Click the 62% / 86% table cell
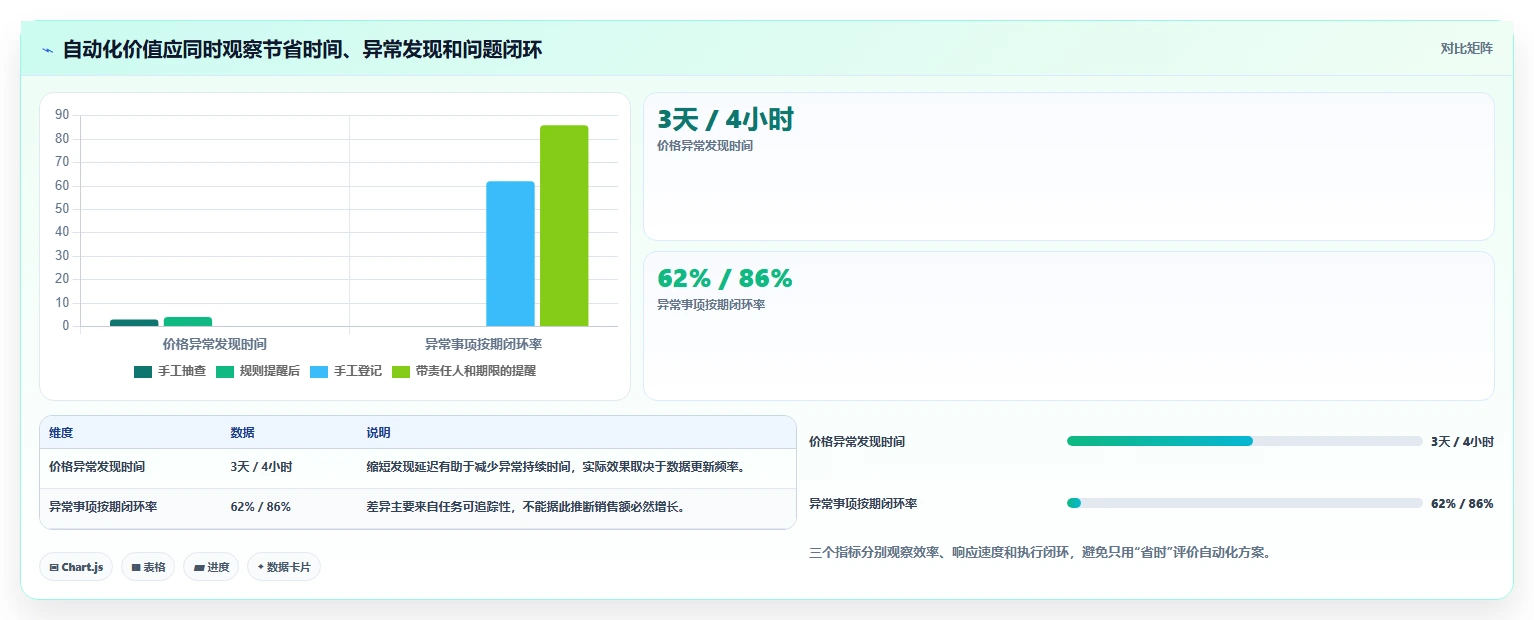Screen dimensions: 1534x620 click(x=260, y=507)
